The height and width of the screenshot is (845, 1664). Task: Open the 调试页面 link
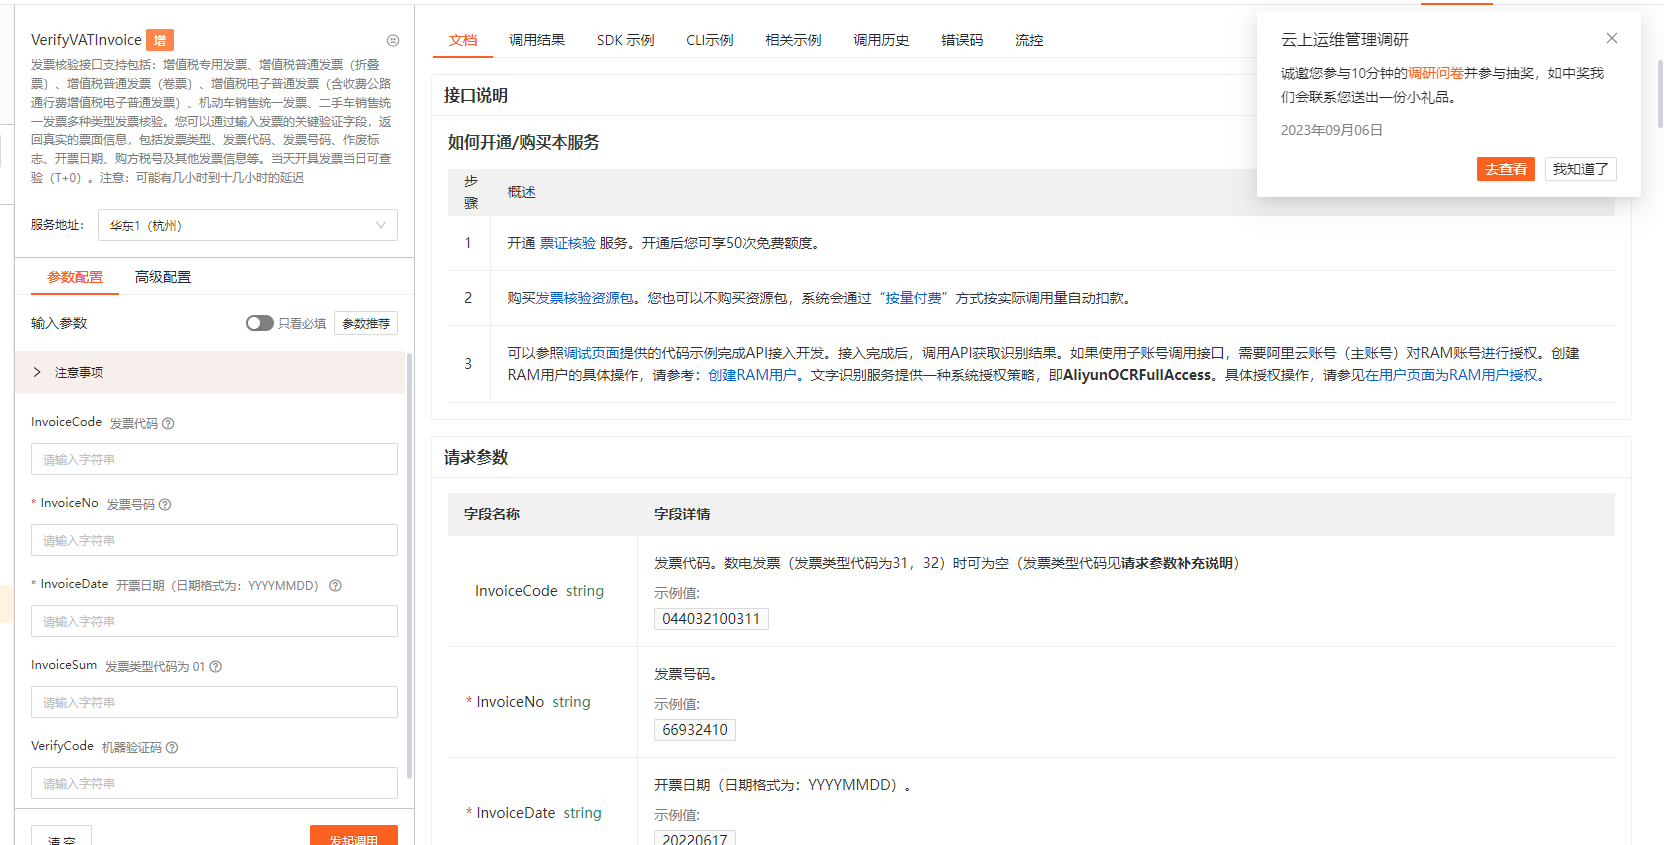point(592,353)
